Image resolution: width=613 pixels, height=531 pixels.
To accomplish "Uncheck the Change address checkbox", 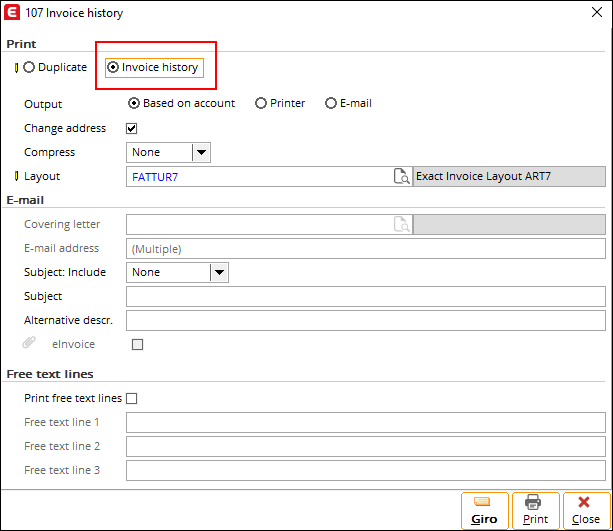I will coord(132,128).
